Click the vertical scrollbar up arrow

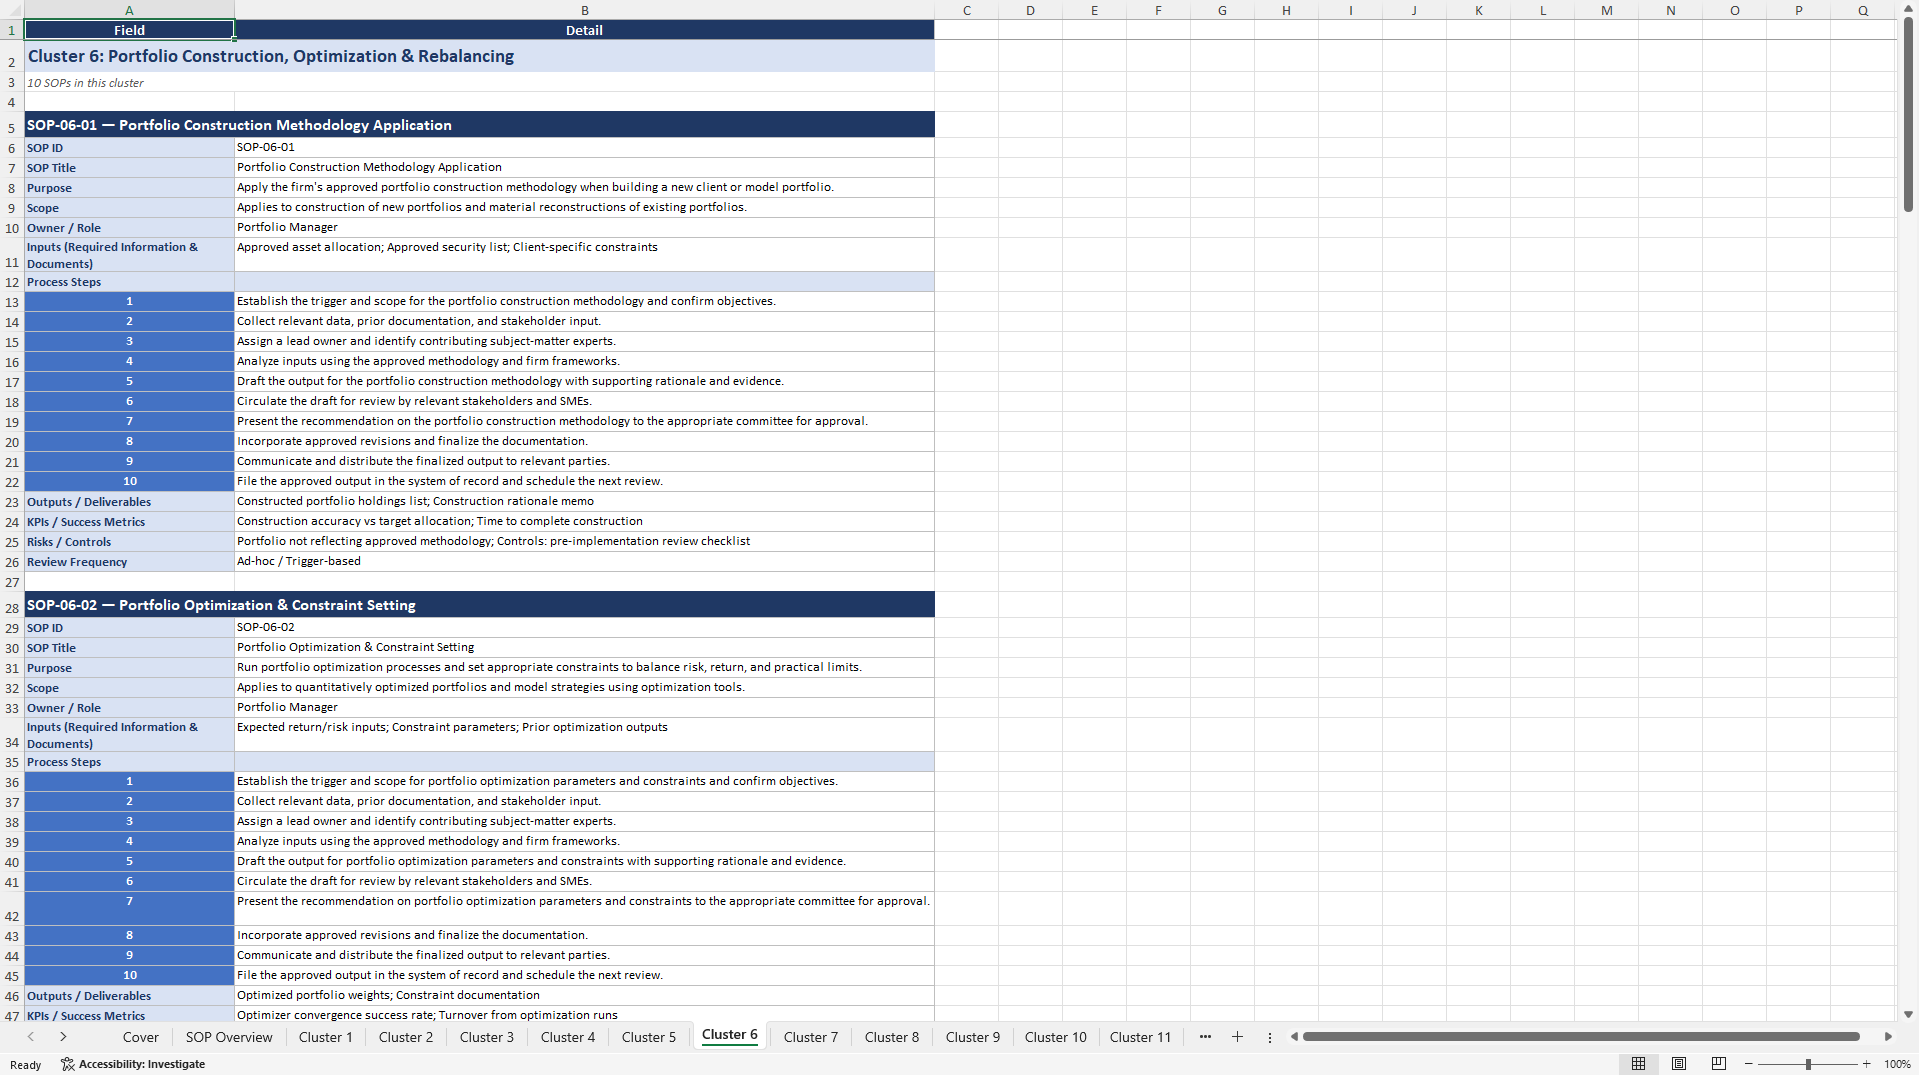[1908, 9]
